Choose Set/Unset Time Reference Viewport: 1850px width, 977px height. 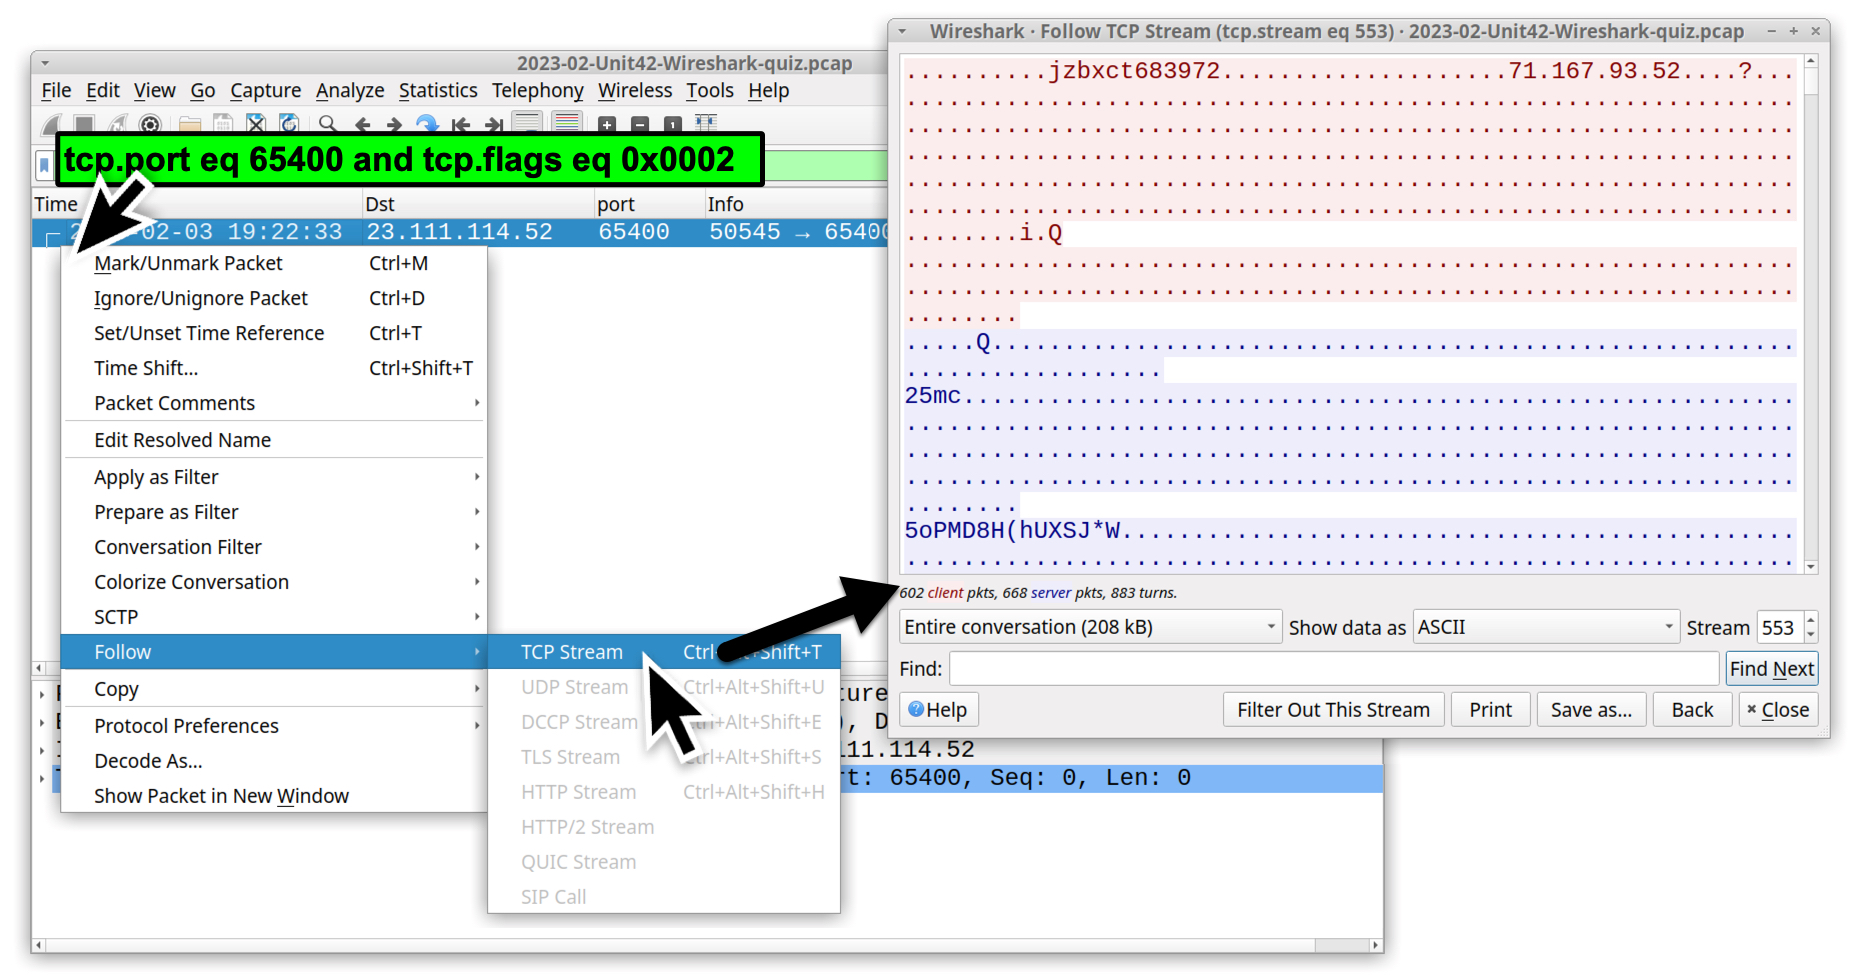[274, 333]
